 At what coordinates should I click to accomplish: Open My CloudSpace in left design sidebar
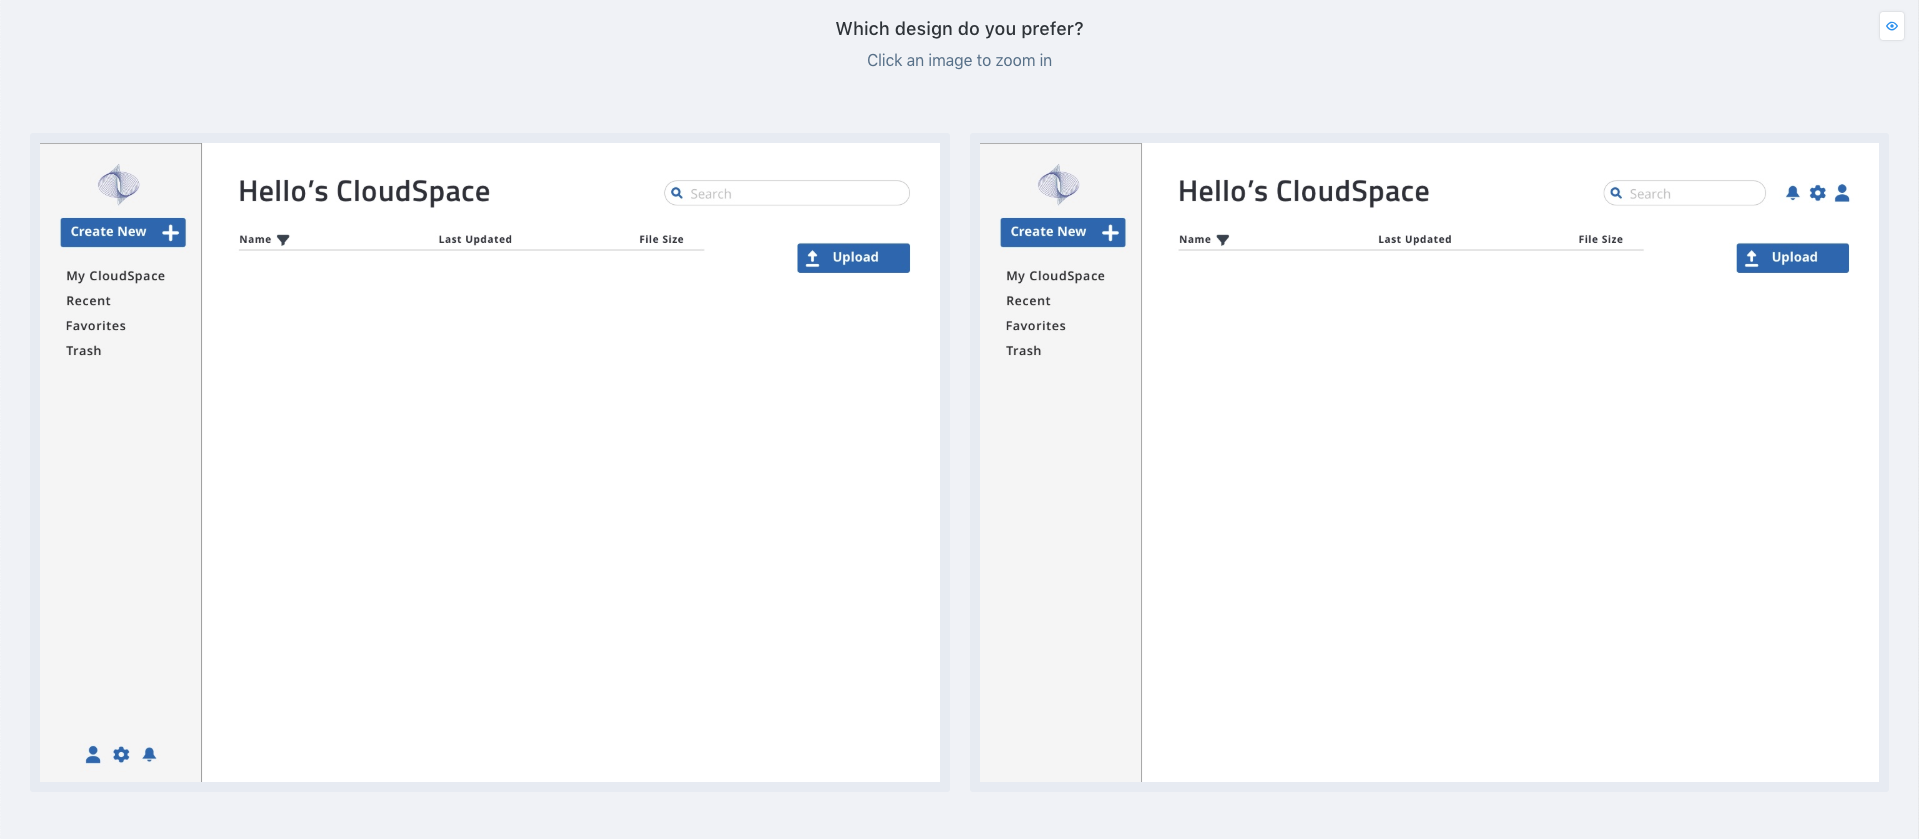click(116, 276)
